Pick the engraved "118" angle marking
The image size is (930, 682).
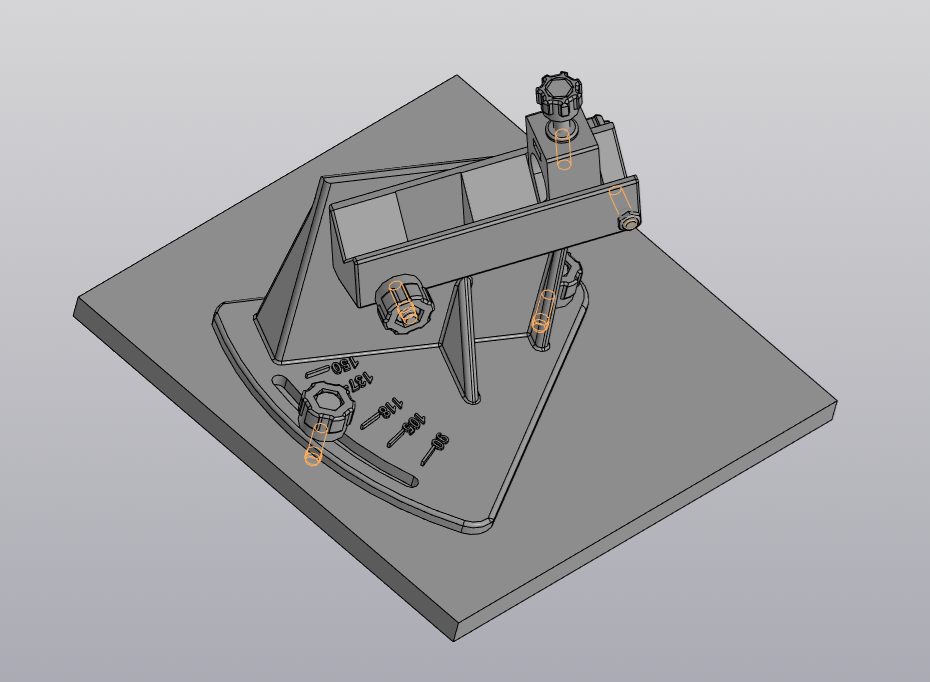point(390,407)
